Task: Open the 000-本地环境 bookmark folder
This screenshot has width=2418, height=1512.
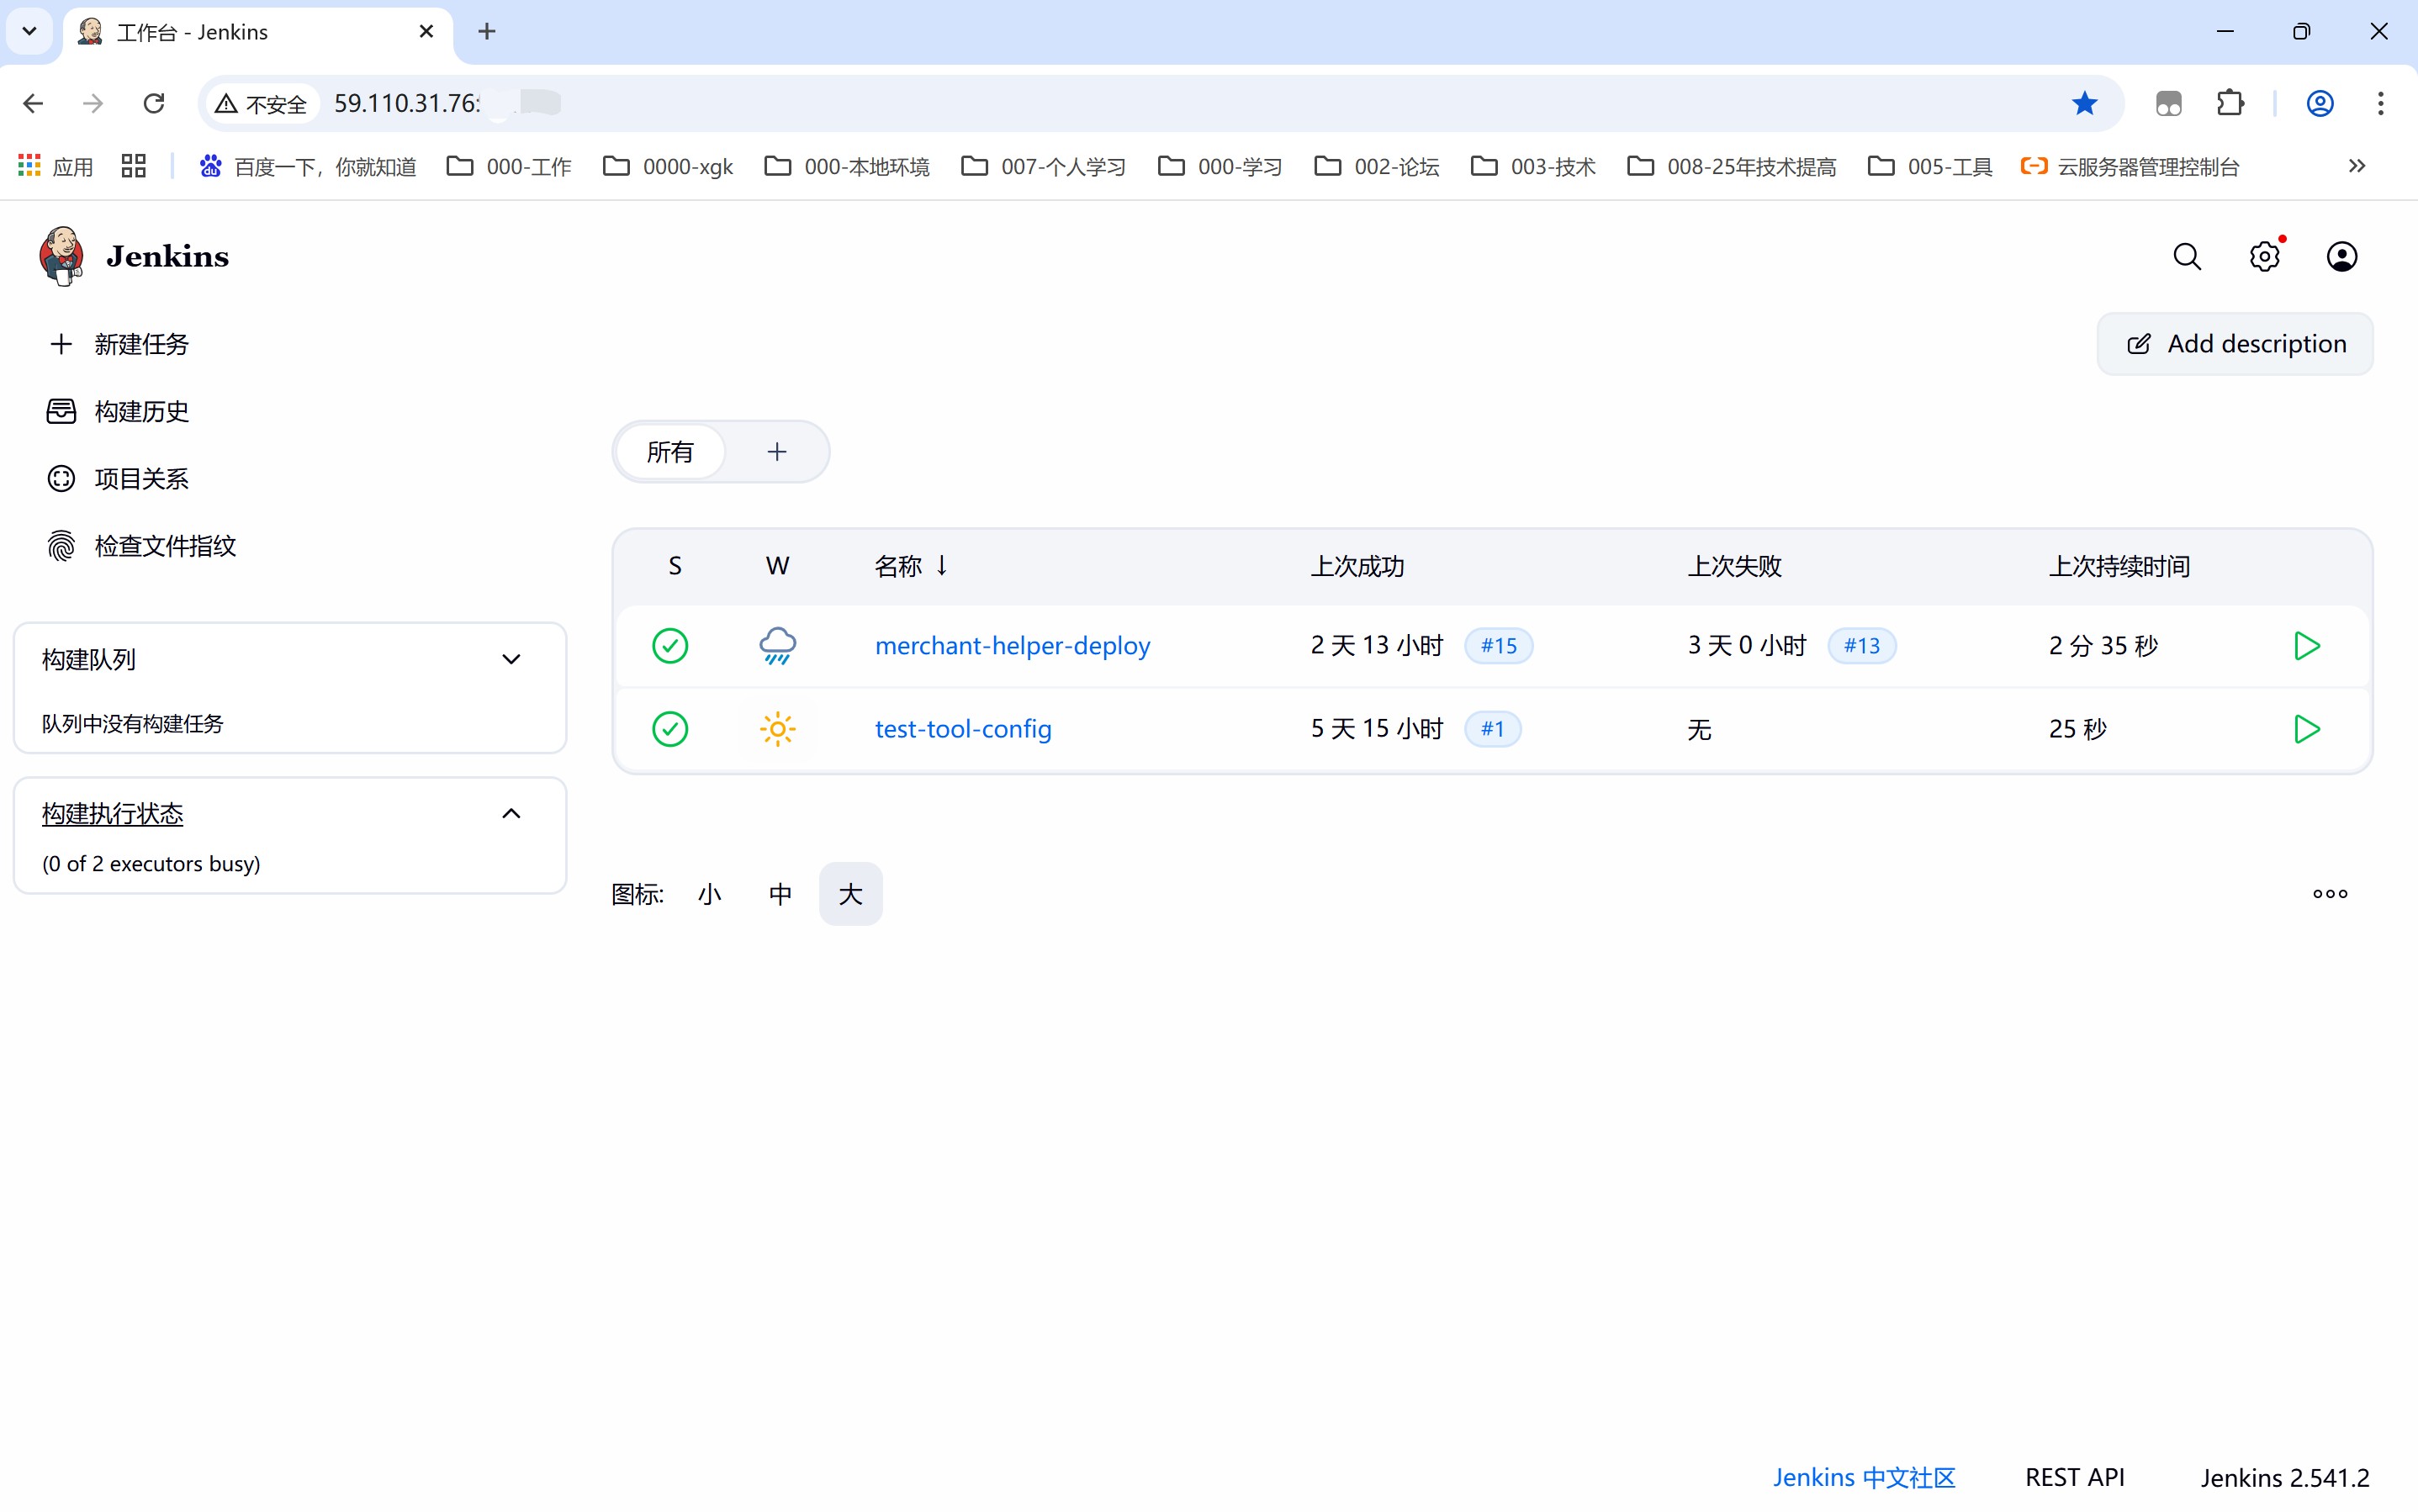Action: 847,166
